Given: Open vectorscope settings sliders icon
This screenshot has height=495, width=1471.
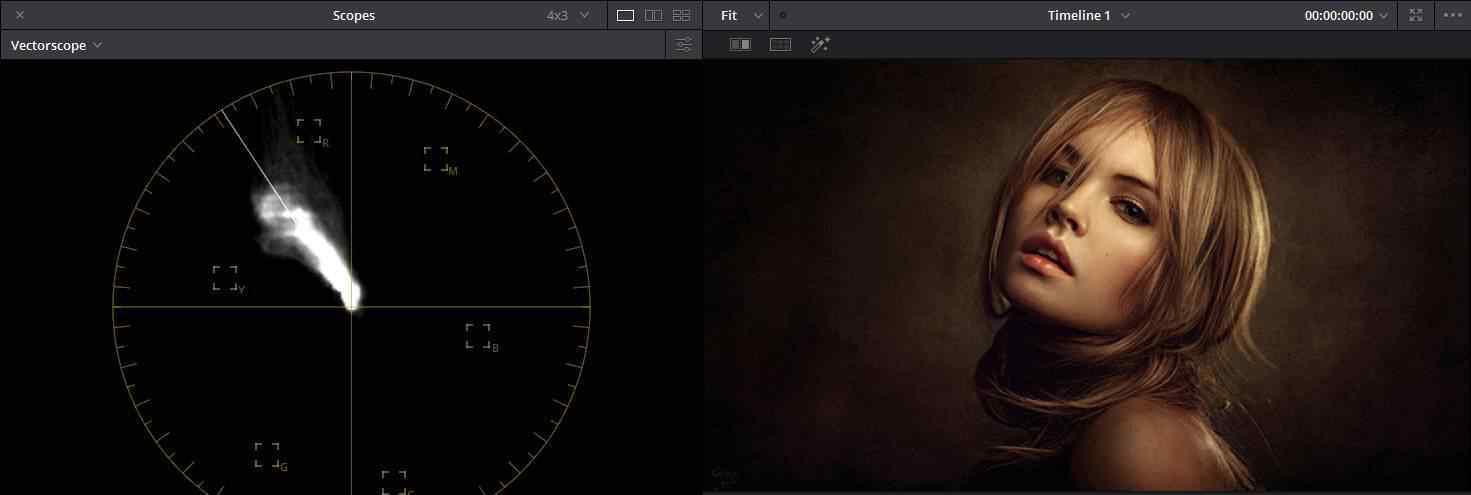Looking at the screenshot, I should pyautogui.click(x=684, y=45).
